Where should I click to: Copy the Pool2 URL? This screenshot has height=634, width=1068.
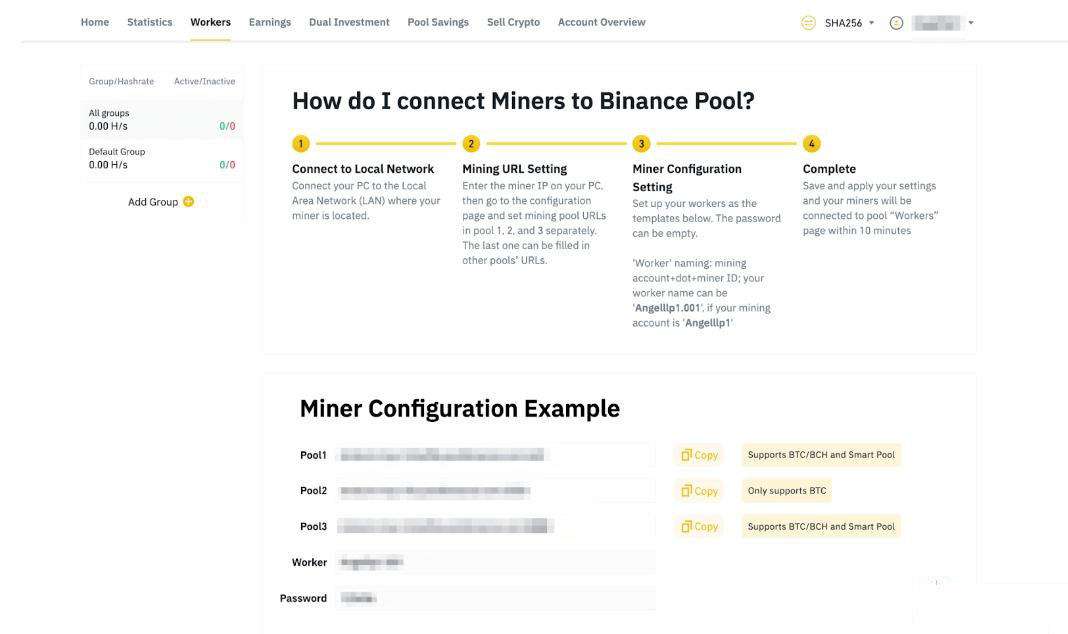(699, 491)
